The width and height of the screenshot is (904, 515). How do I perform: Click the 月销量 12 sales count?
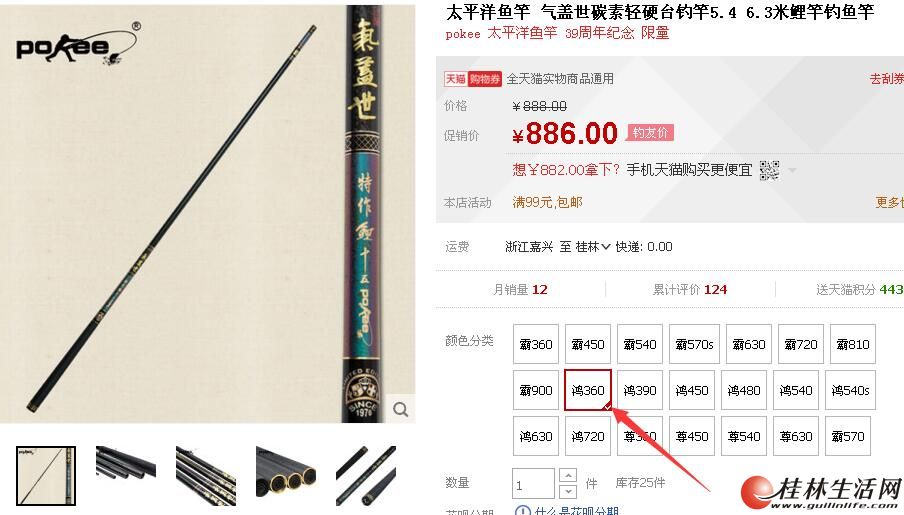click(x=520, y=290)
